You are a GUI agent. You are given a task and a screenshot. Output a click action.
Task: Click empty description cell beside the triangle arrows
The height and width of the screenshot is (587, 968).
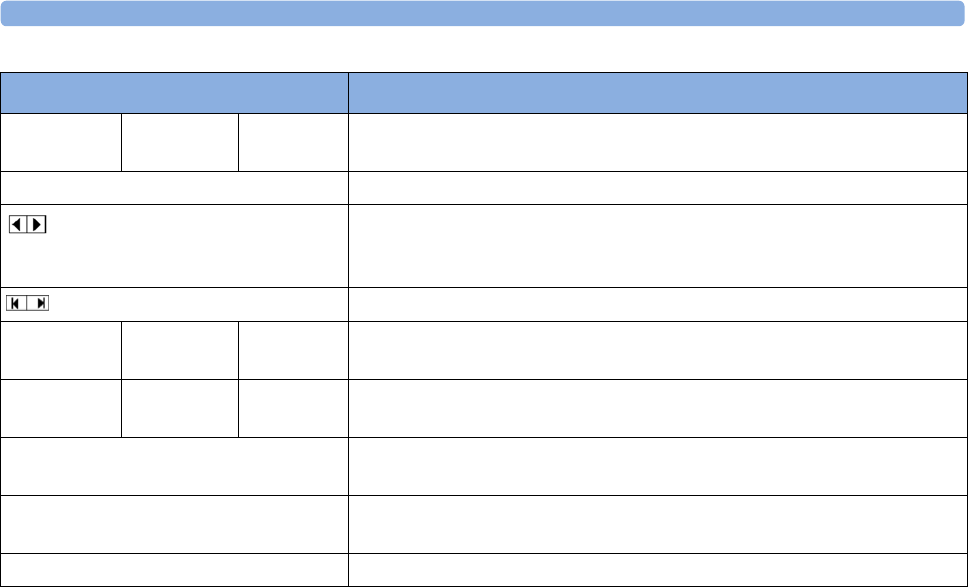pos(657,246)
